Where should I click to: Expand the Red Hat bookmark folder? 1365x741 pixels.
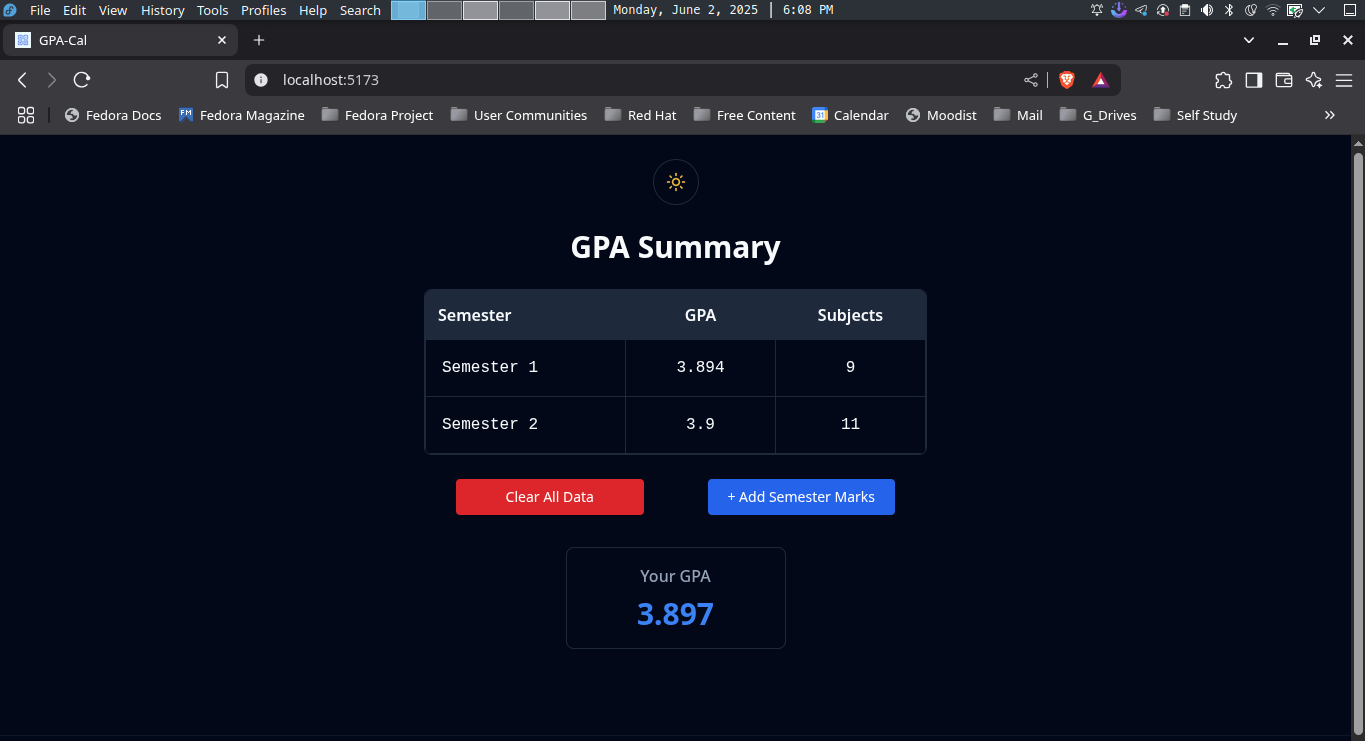(641, 115)
